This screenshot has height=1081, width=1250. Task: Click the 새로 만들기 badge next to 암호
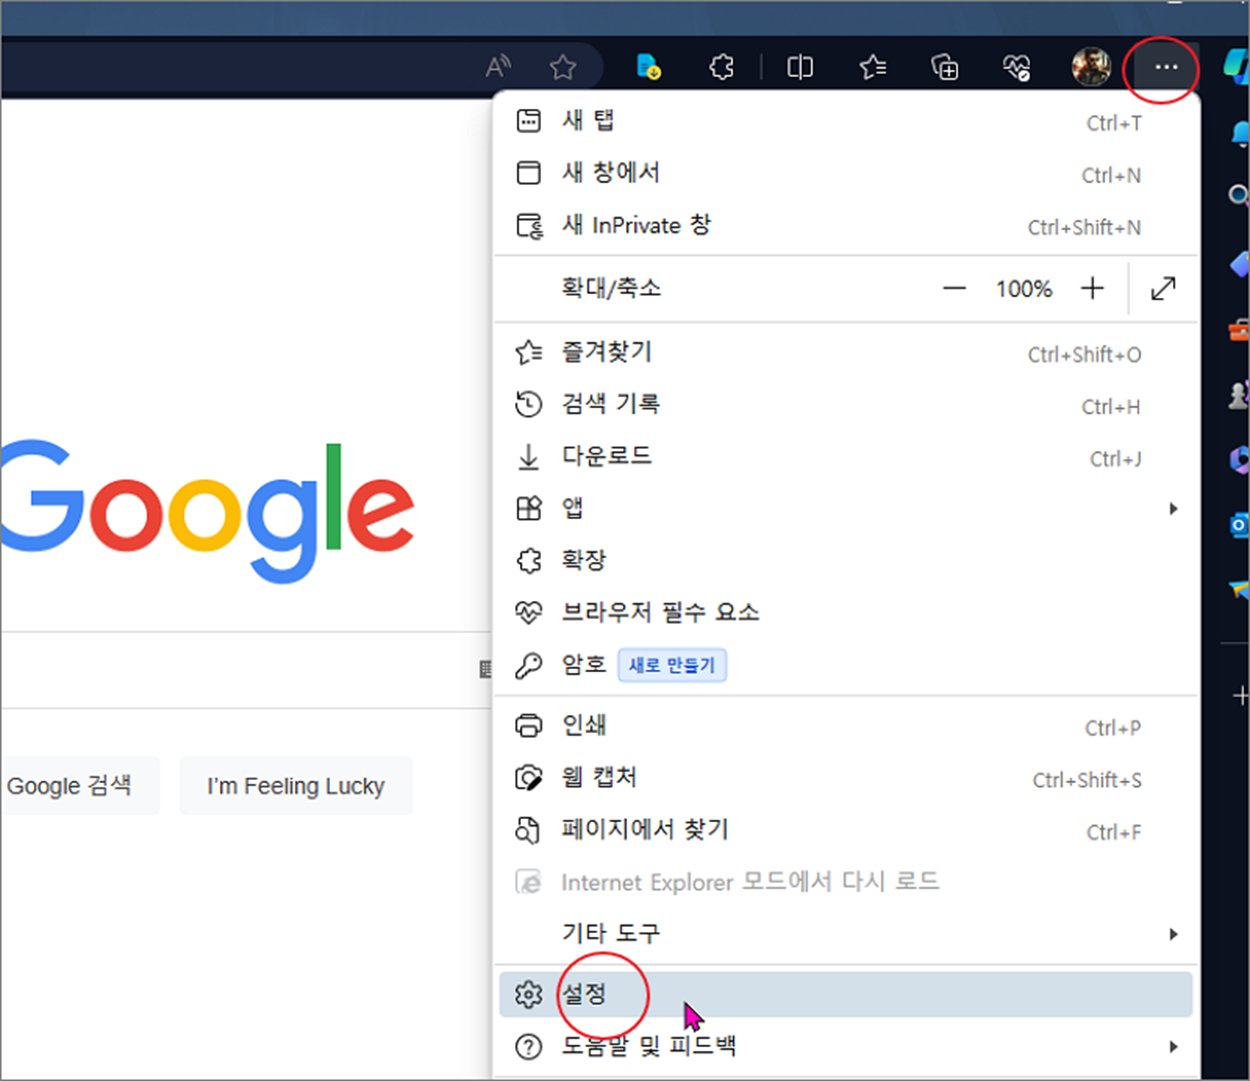tap(672, 665)
